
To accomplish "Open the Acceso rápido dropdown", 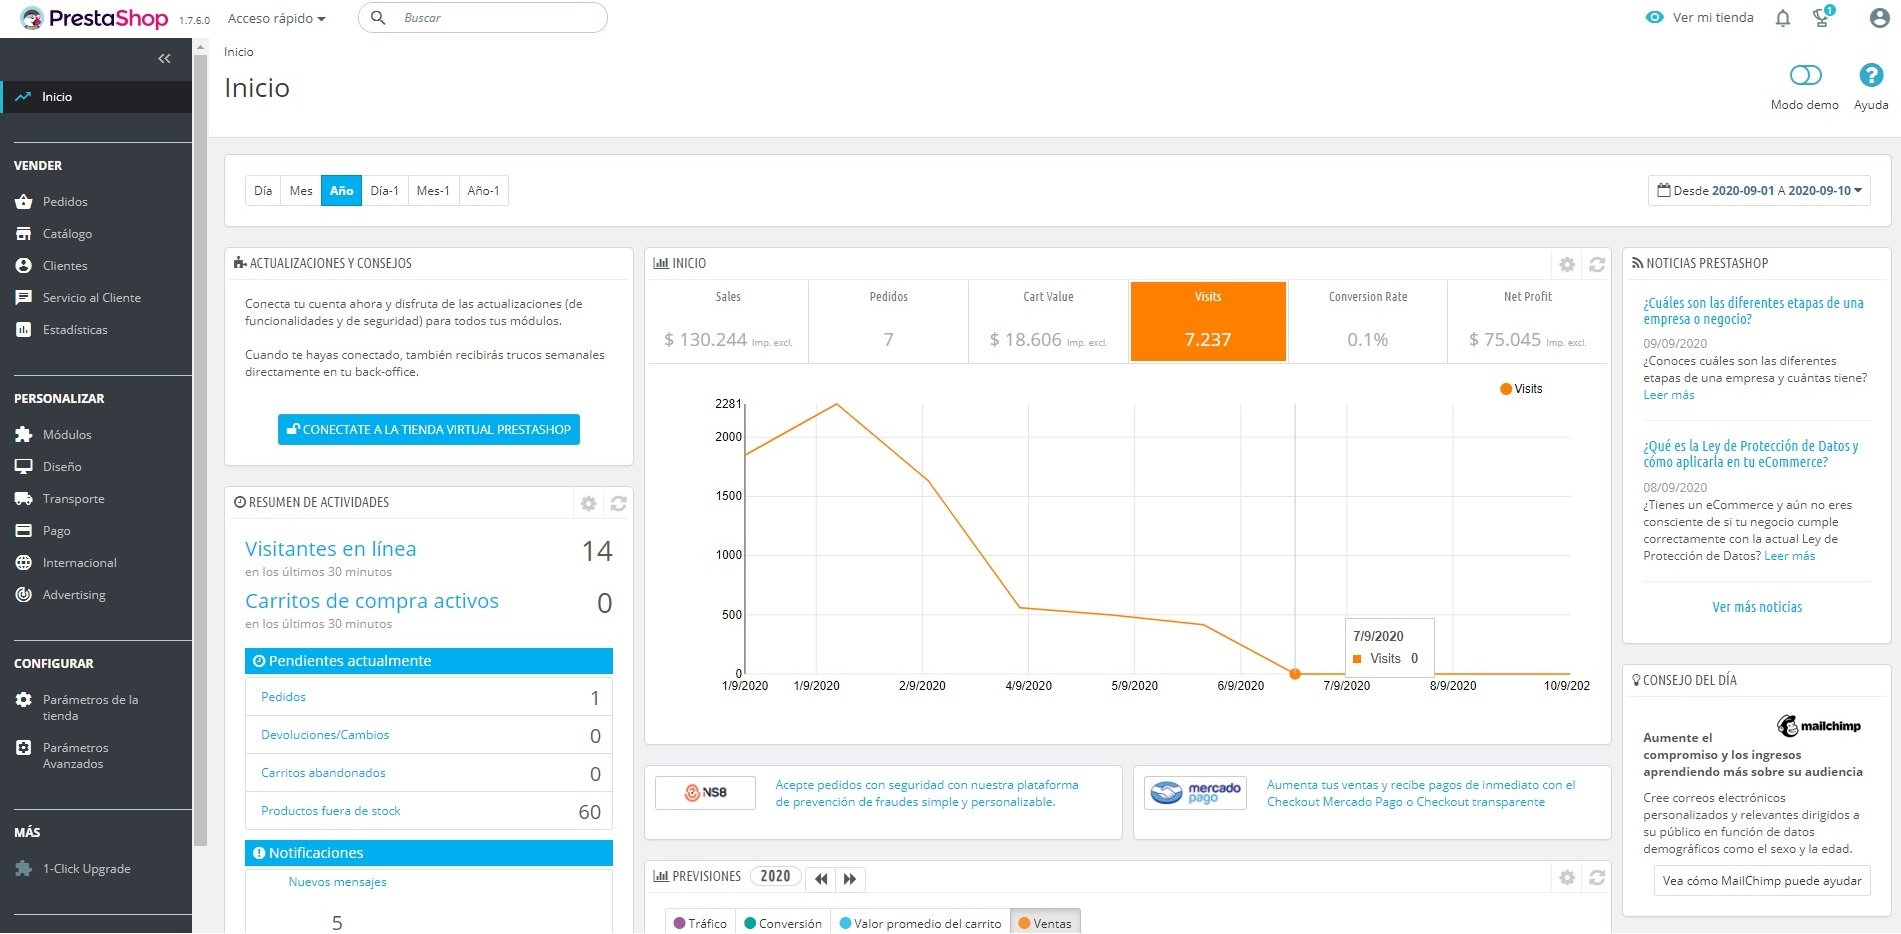I will (277, 19).
